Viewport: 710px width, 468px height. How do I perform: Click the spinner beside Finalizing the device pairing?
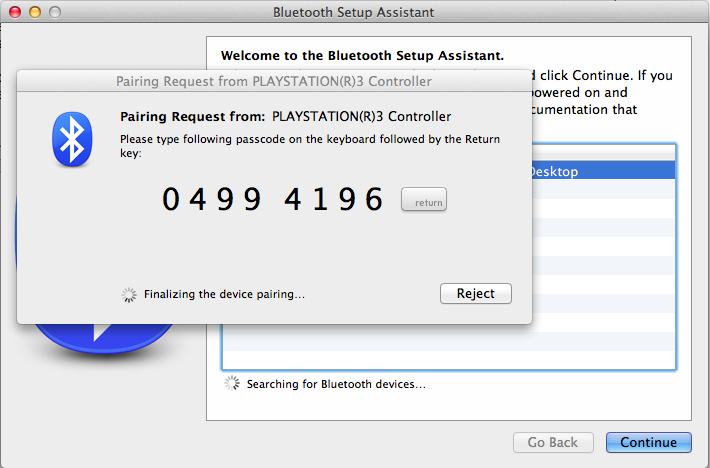pos(129,295)
